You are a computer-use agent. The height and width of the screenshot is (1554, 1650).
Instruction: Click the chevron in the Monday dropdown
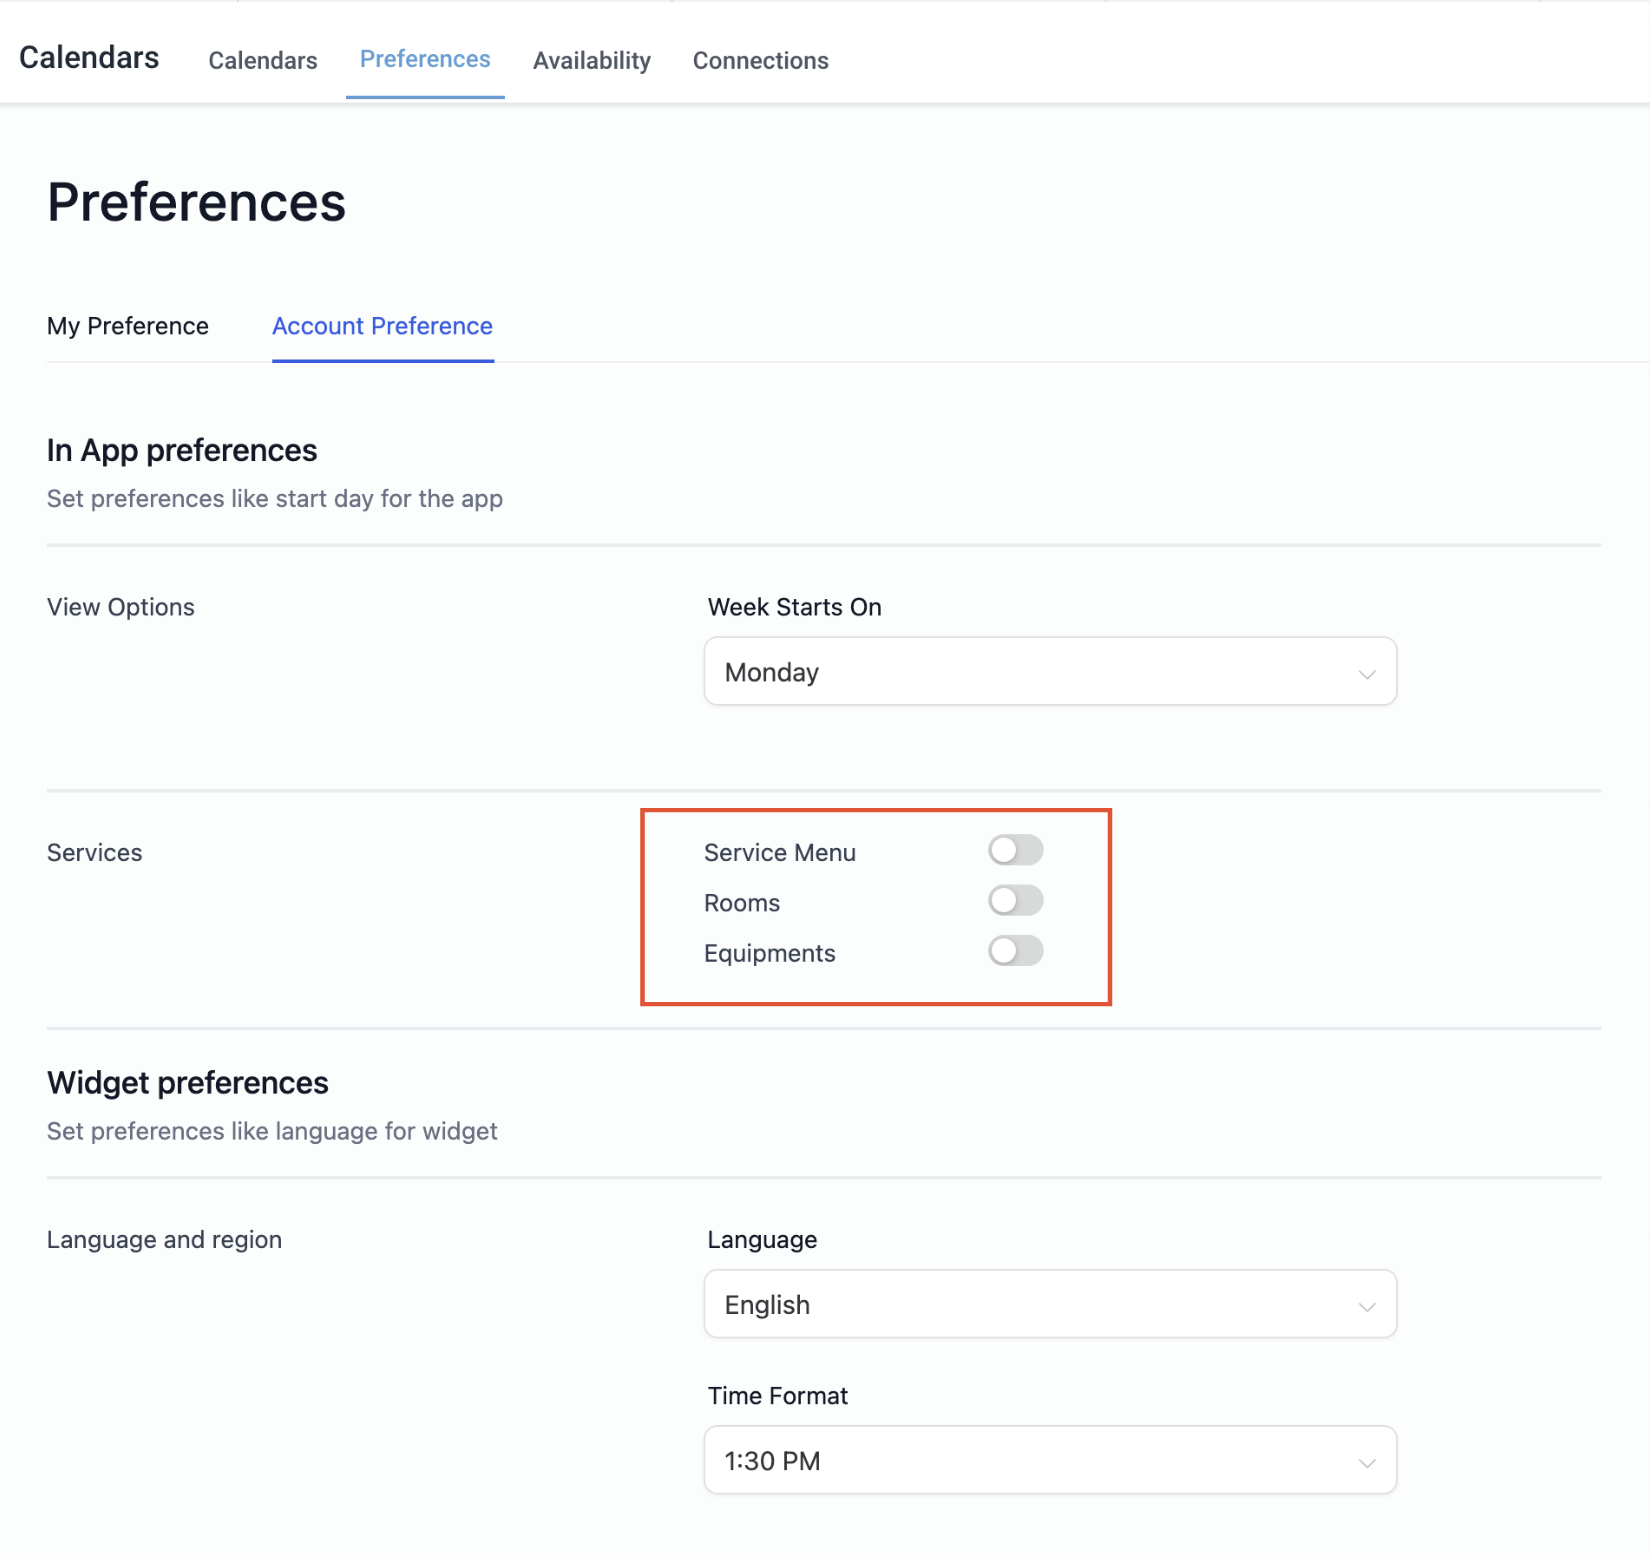click(x=1367, y=674)
